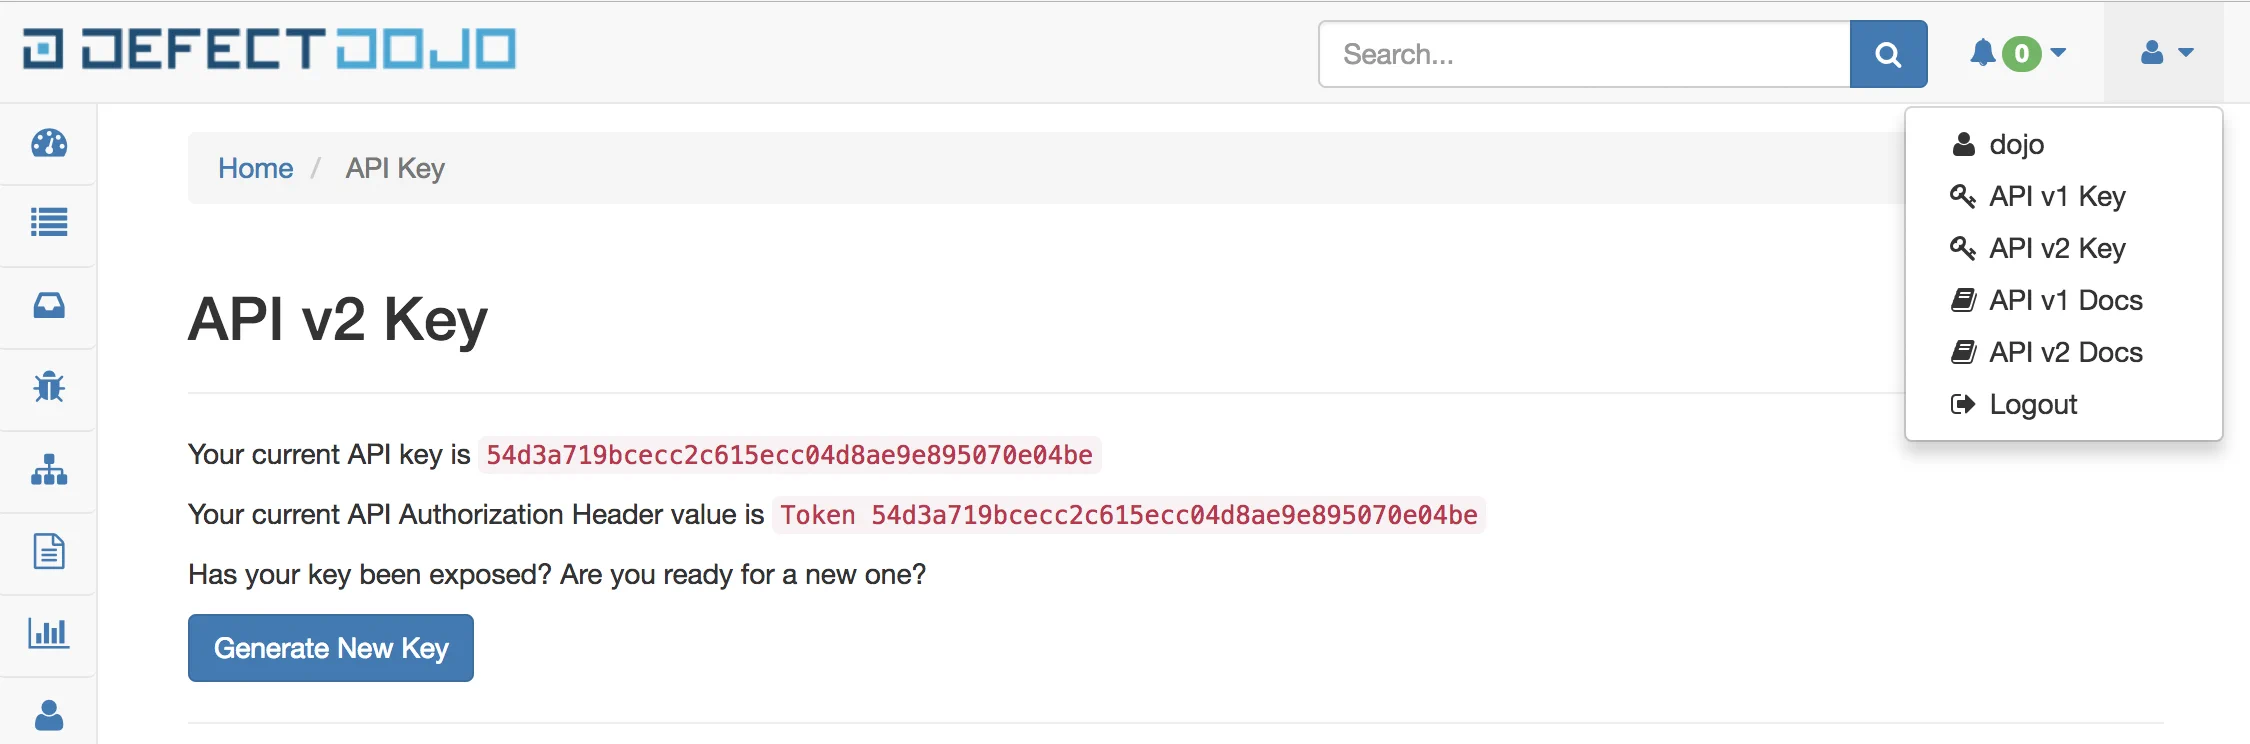Viewport: 2250px width, 744px height.
Task: Open the products list sidebar icon
Action: [49, 222]
